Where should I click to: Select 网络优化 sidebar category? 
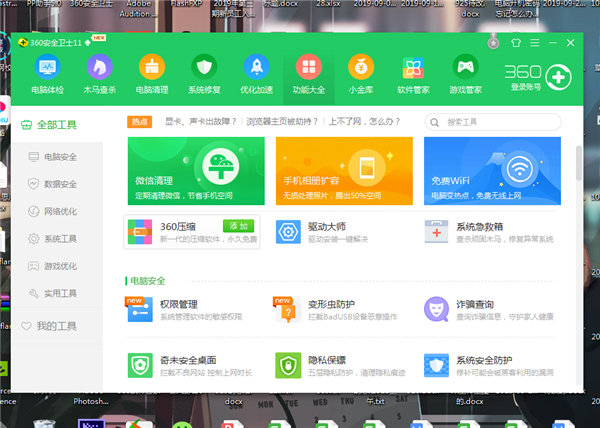(52, 212)
